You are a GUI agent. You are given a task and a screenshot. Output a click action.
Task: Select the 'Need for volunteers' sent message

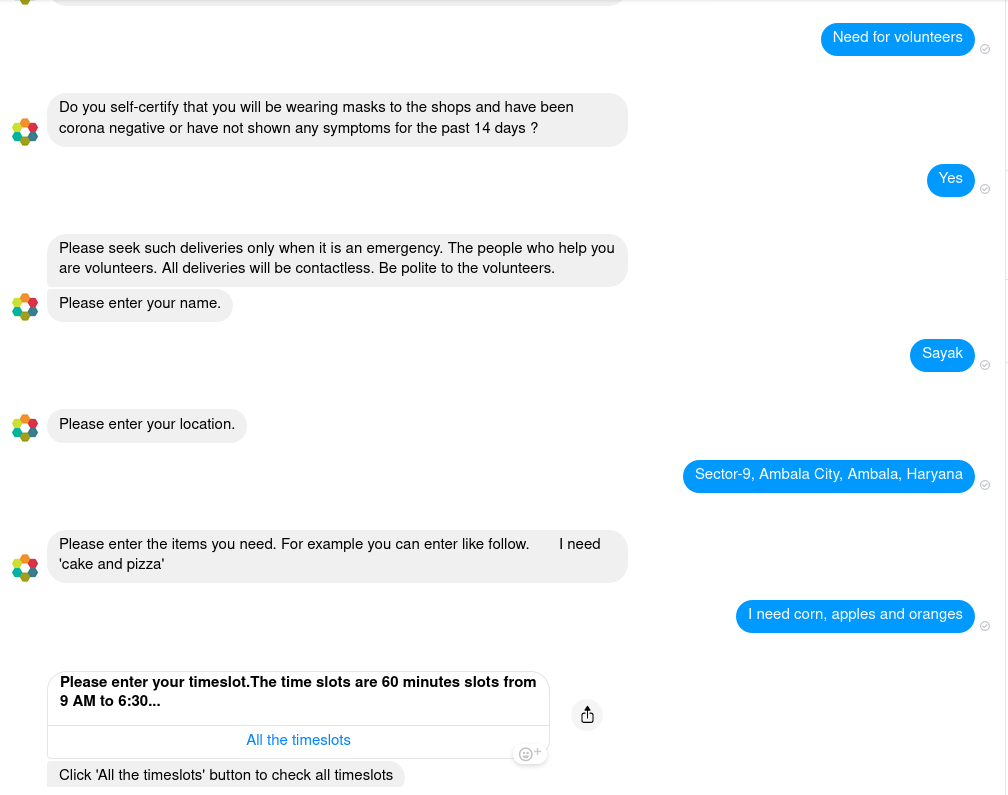[x=897, y=38]
